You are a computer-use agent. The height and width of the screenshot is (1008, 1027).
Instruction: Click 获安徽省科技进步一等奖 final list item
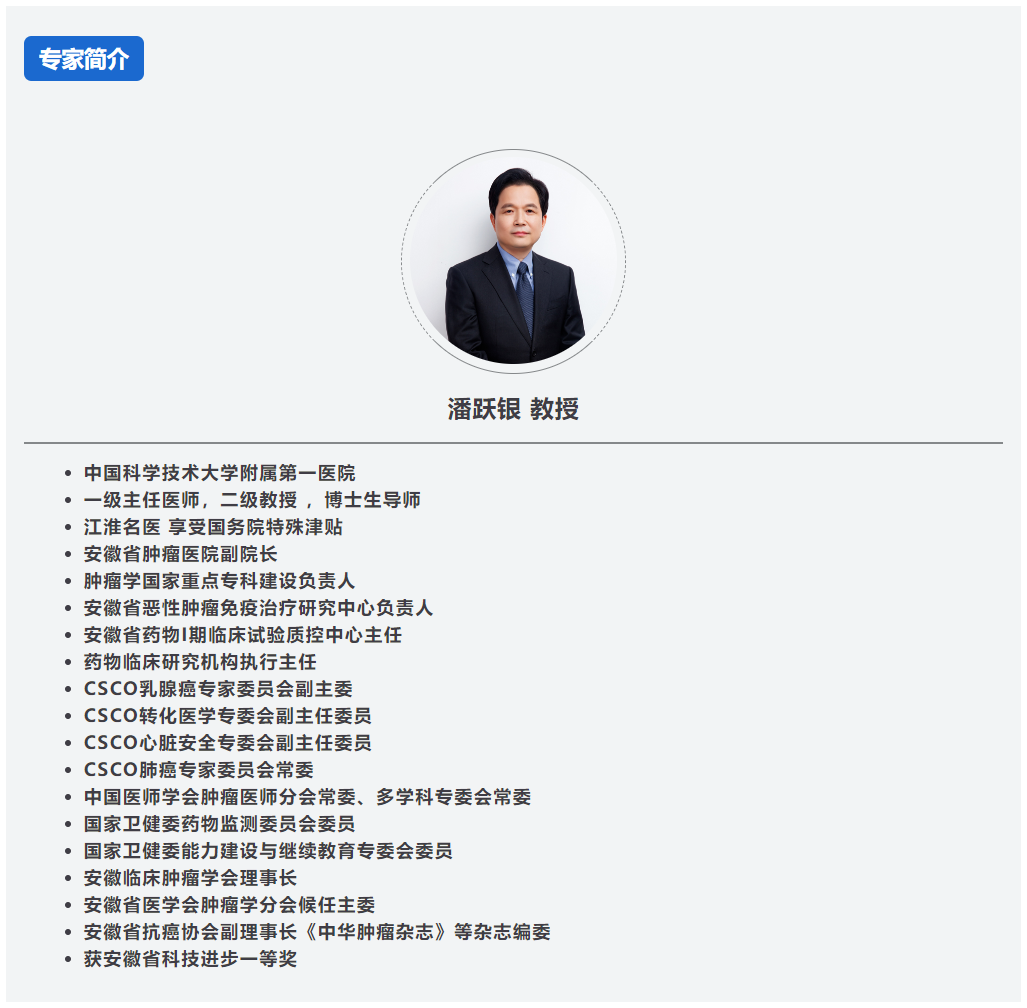pyautogui.click(x=190, y=959)
